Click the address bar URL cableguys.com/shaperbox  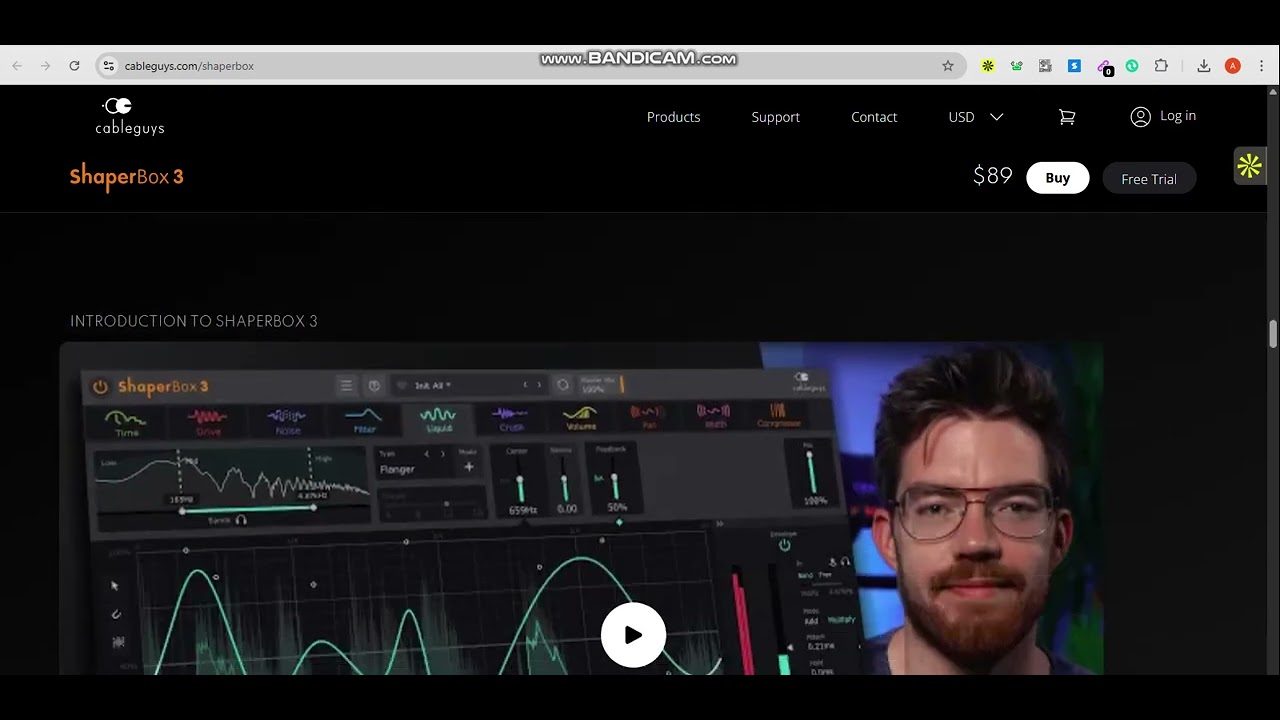189,66
